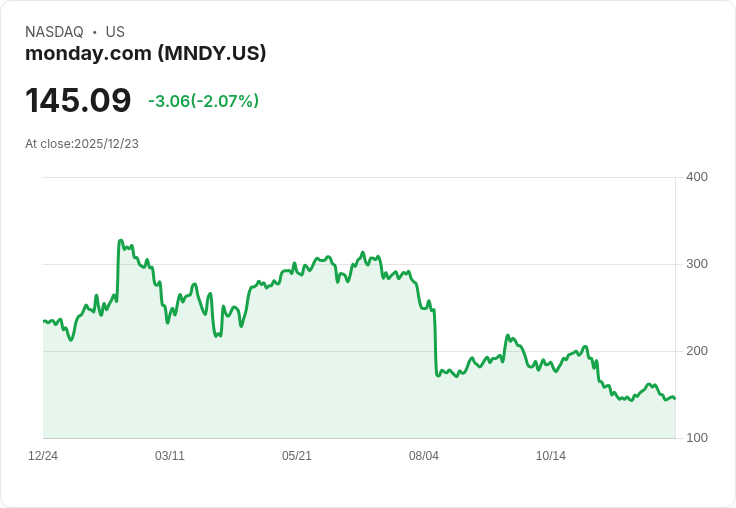The image size is (736, 508).
Task: Click the sharp August drop on the chart line
Action: 435,343
